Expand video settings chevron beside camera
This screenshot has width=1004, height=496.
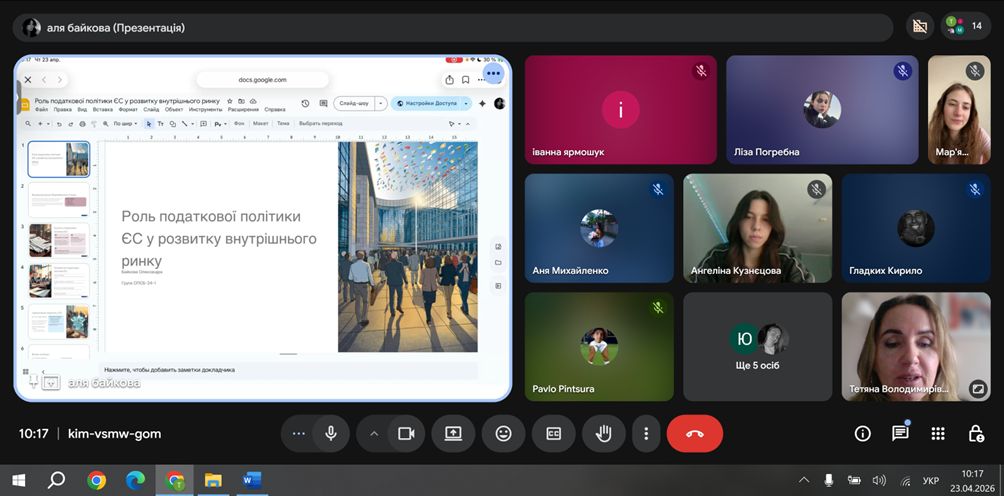[374, 433]
